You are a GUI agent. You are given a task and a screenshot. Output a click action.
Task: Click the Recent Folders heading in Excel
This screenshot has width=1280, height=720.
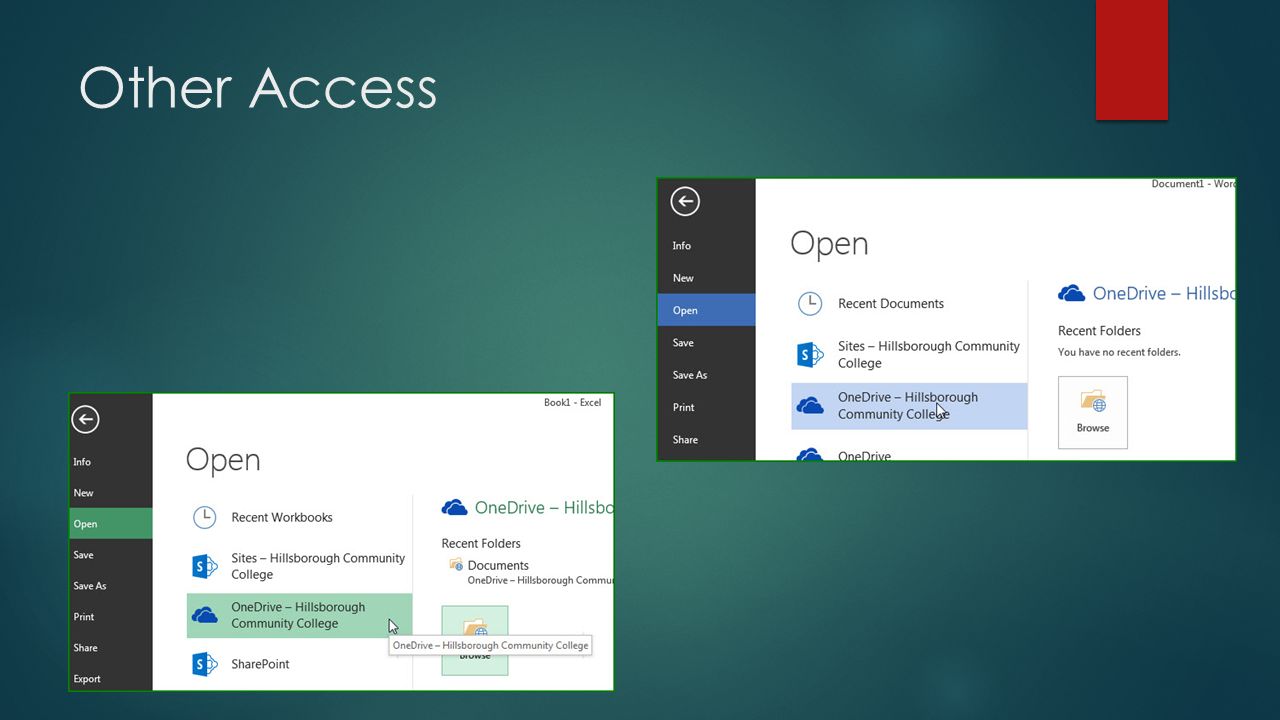[481, 544]
